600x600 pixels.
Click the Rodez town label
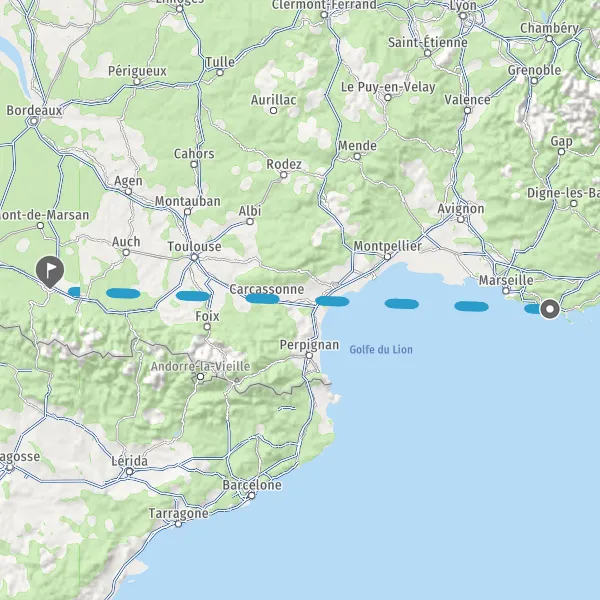tap(284, 164)
